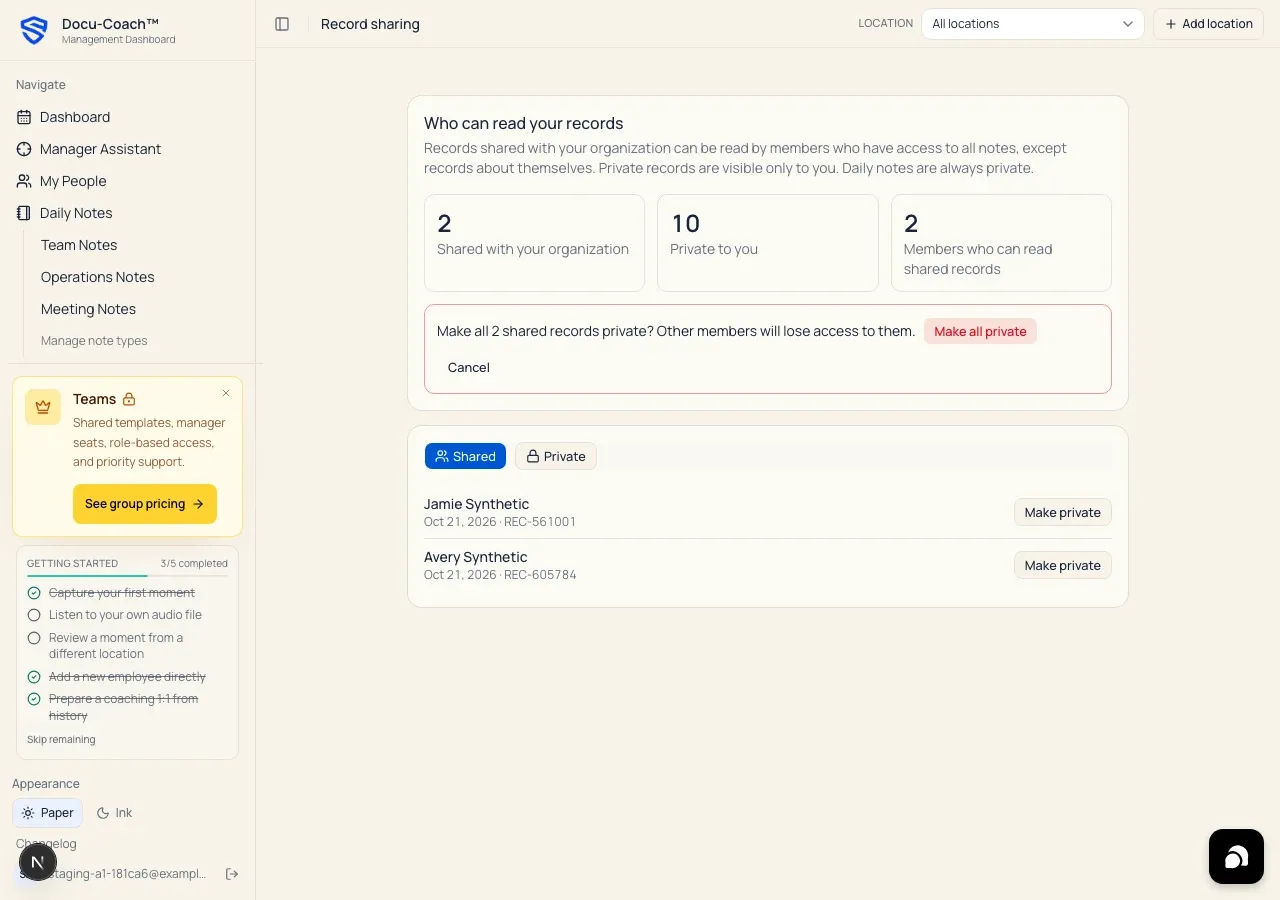The height and width of the screenshot is (900, 1280).
Task: Toggle the Prepare a coaching 1:1 checkmark
Action: (34, 699)
